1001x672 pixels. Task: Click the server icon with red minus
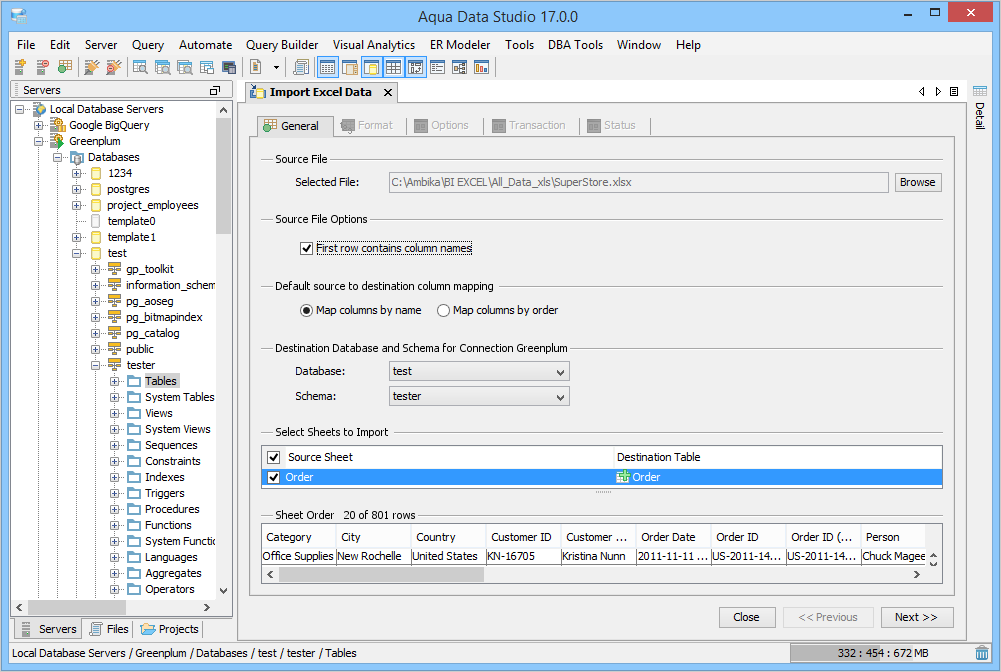click(42, 67)
